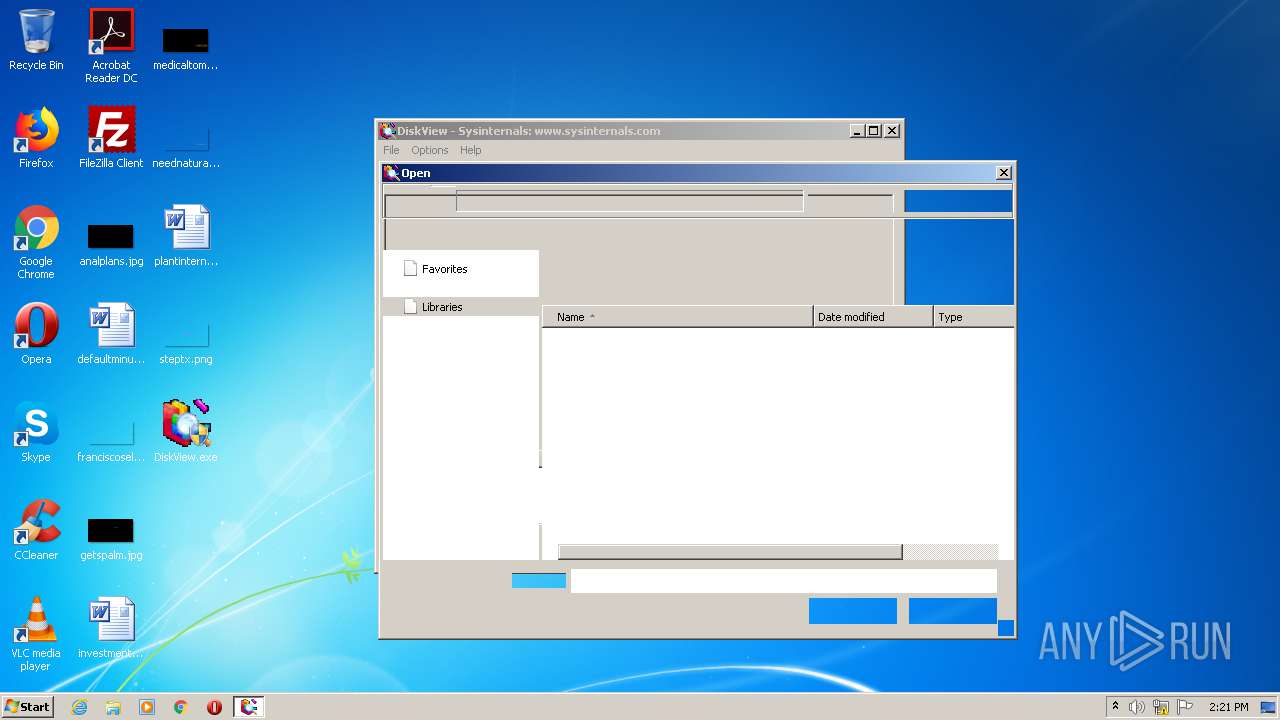
Task: Select the Skype desktop shortcut
Action: point(36,432)
